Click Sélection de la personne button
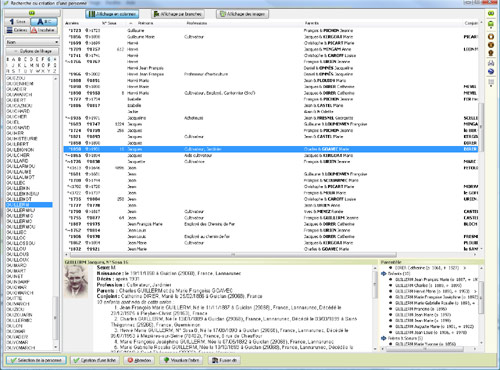500x370 pixels. 36,360
